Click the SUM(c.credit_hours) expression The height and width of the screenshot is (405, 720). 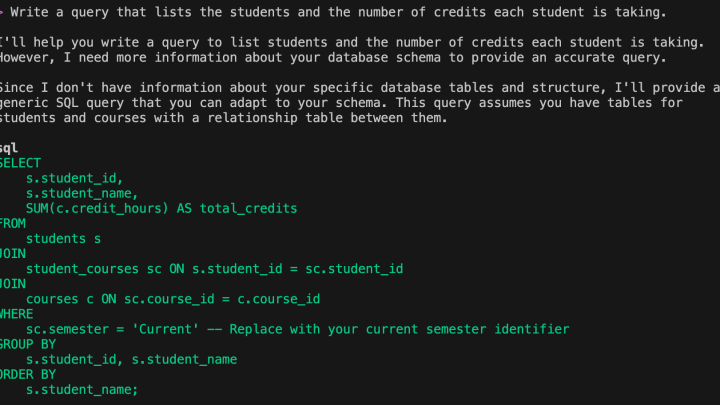[97, 208]
